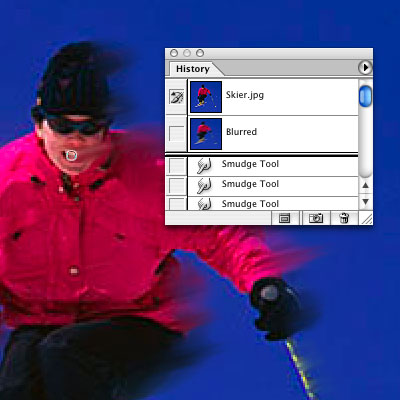
Task: Click the History panel resize corner grip
Action: 367,219
